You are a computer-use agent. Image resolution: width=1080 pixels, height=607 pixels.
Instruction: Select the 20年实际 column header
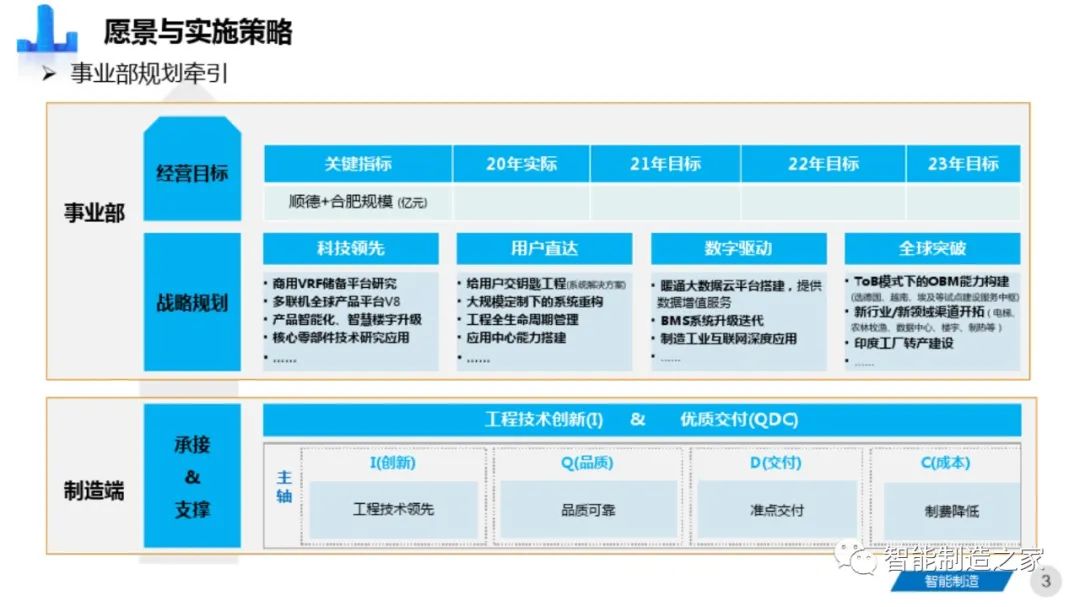(x=521, y=164)
